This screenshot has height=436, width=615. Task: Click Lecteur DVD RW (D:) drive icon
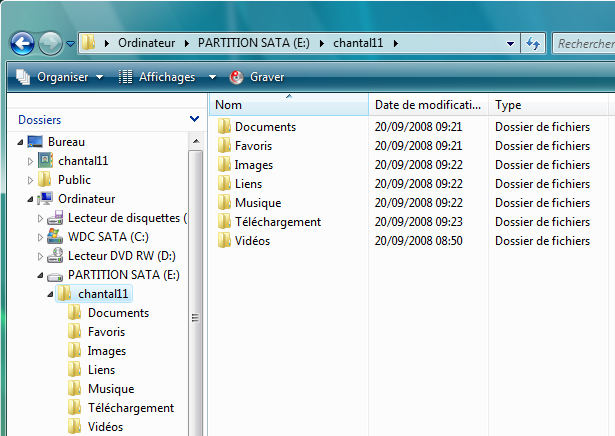pyautogui.click(x=55, y=256)
